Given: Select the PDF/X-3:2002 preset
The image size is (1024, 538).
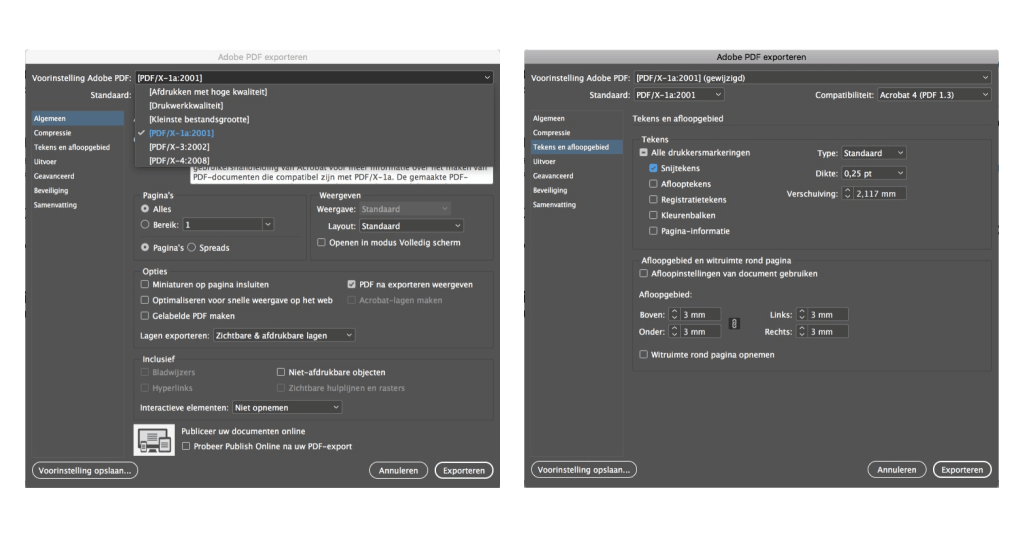Looking at the screenshot, I should 179,147.
